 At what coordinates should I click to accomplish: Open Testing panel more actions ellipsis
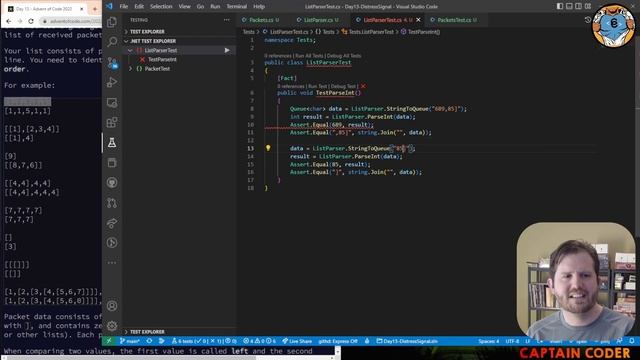(227, 20)
